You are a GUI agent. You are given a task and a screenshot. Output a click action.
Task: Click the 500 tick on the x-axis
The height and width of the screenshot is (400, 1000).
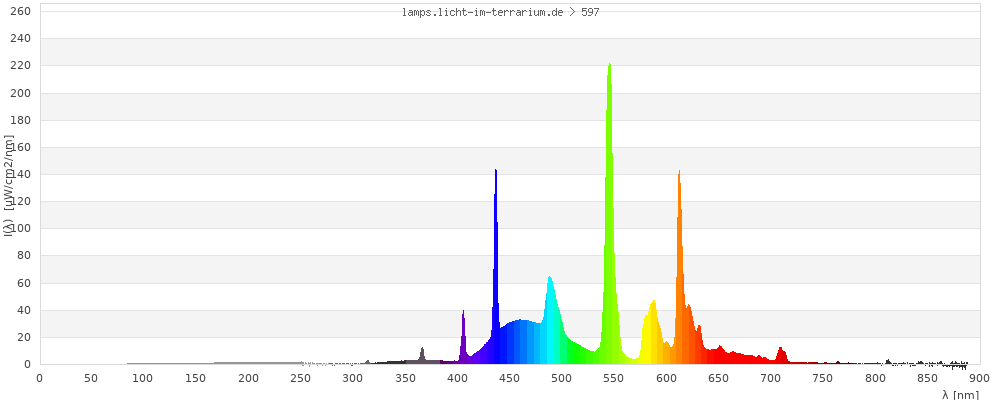click(562, 377)
